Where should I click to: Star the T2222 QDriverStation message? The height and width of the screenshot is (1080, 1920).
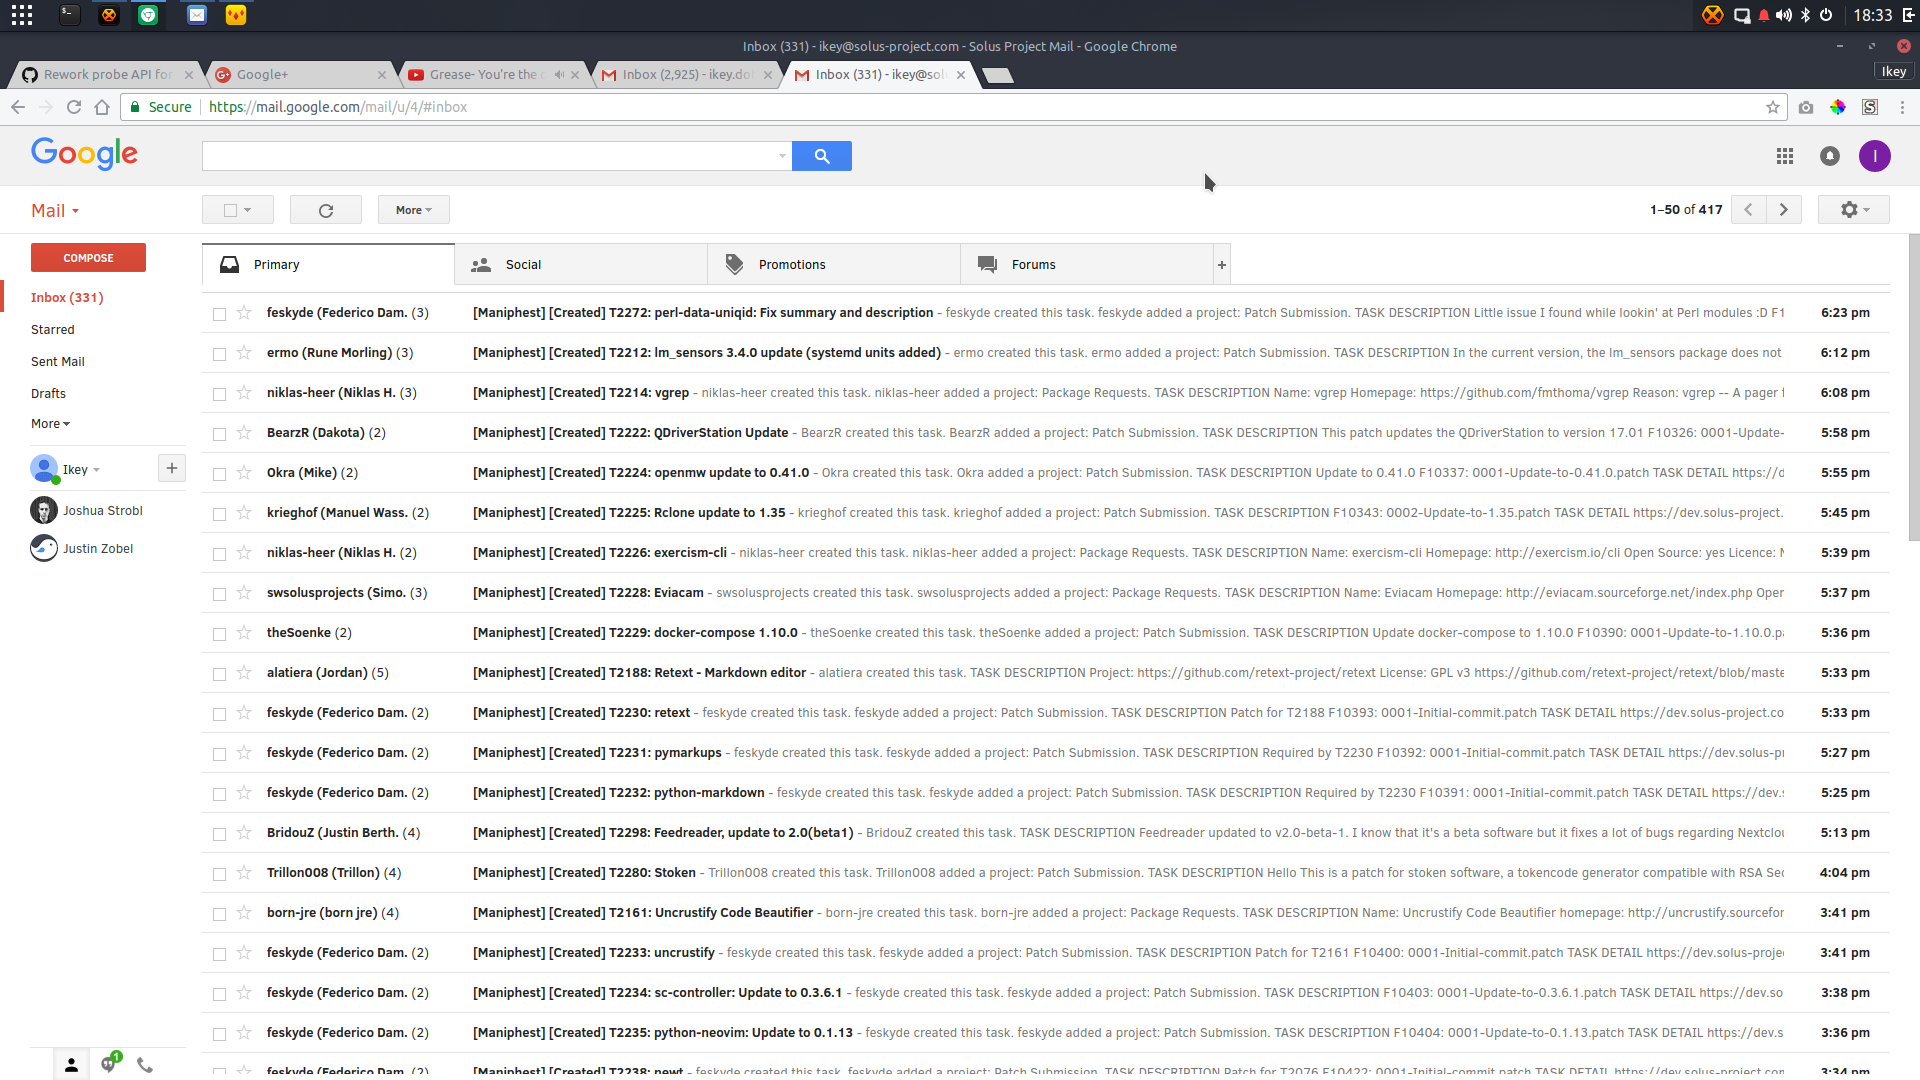(x=244, y=433)
